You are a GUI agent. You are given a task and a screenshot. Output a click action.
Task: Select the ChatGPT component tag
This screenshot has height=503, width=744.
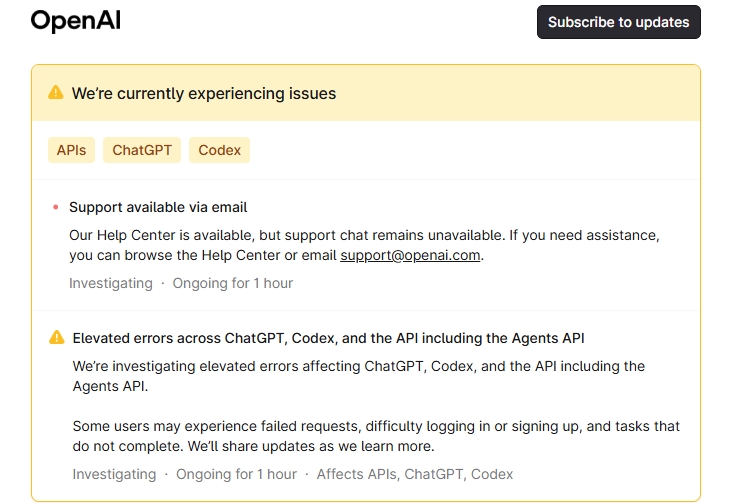(142, 150)
